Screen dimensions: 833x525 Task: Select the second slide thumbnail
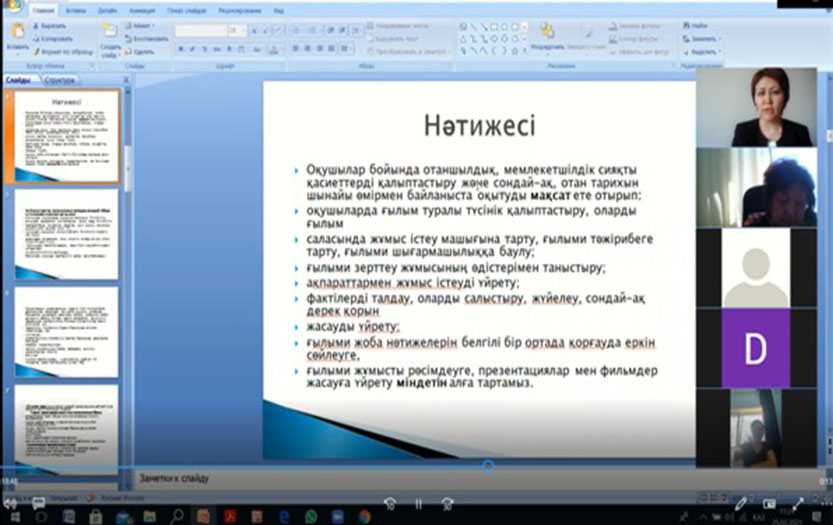coord(66,235)
